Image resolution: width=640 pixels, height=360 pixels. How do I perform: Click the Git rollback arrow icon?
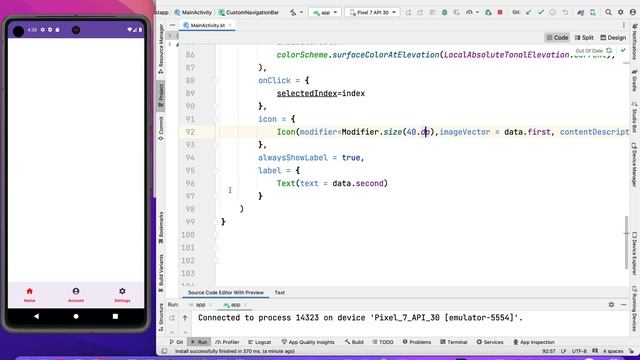pyautogui.click(x=565, y=13)
